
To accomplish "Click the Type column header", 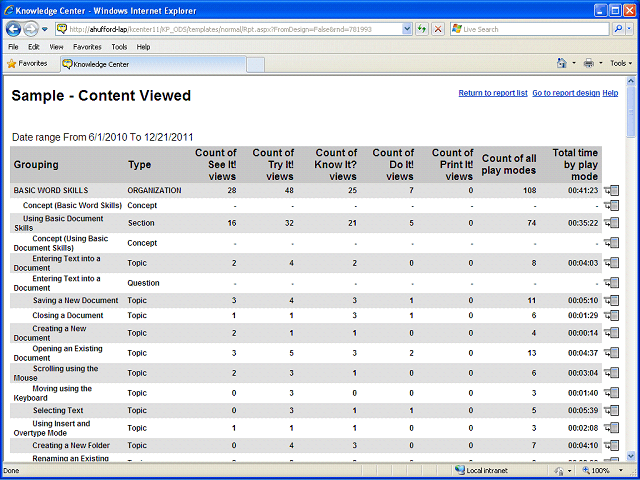I will click(140, 165).
